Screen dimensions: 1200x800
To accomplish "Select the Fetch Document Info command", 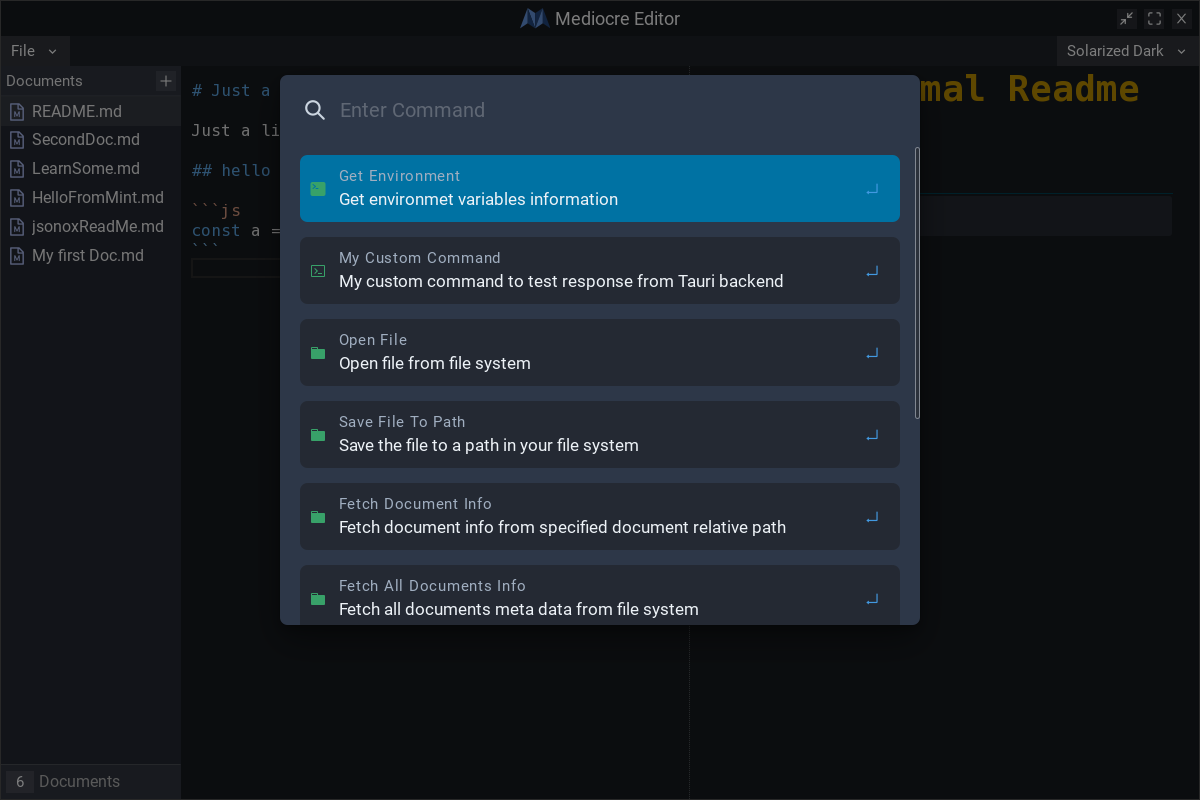I will coord(600,516).
